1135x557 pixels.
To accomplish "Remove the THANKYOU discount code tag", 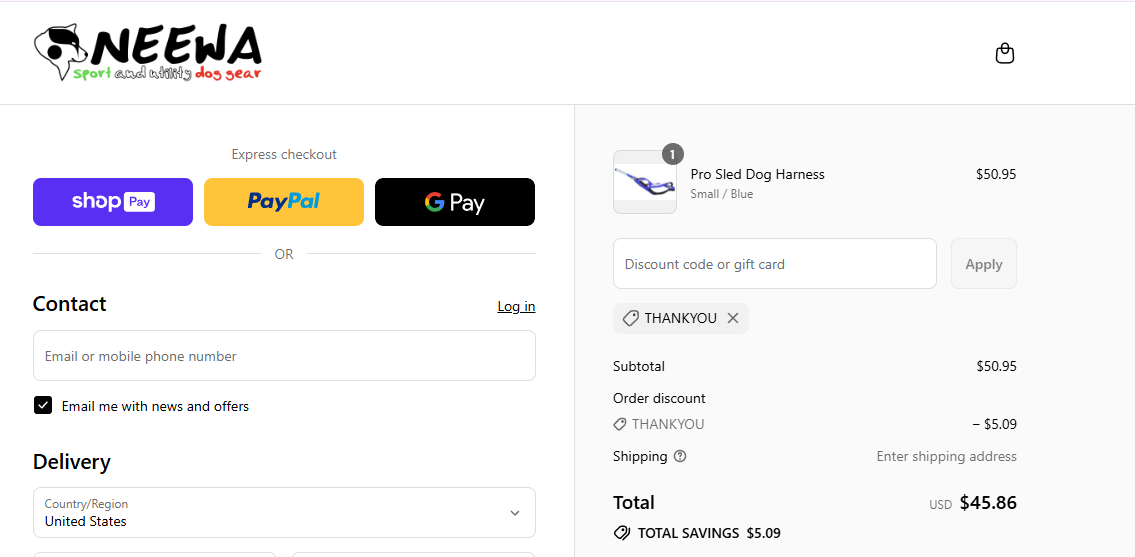I will point(733,318).
